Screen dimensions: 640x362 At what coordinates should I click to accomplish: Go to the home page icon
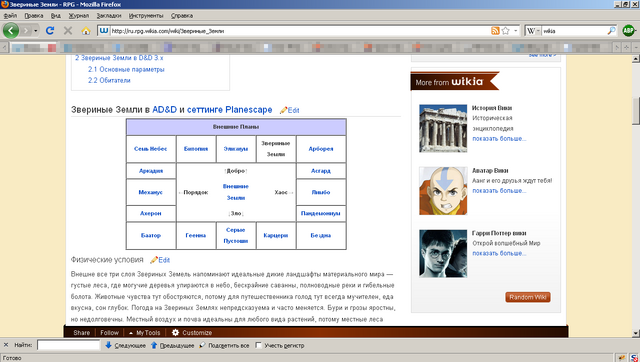(x=86, y=31)
